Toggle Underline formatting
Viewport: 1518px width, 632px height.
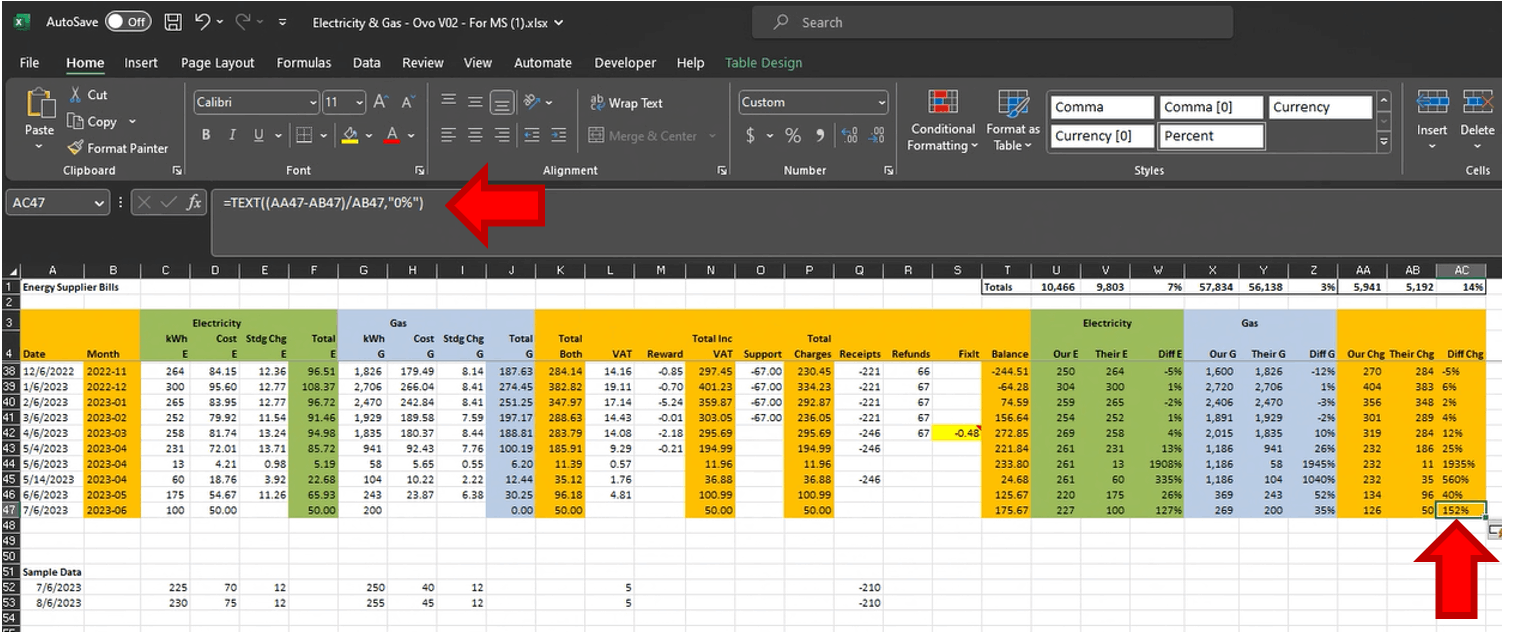coord(259,135)
